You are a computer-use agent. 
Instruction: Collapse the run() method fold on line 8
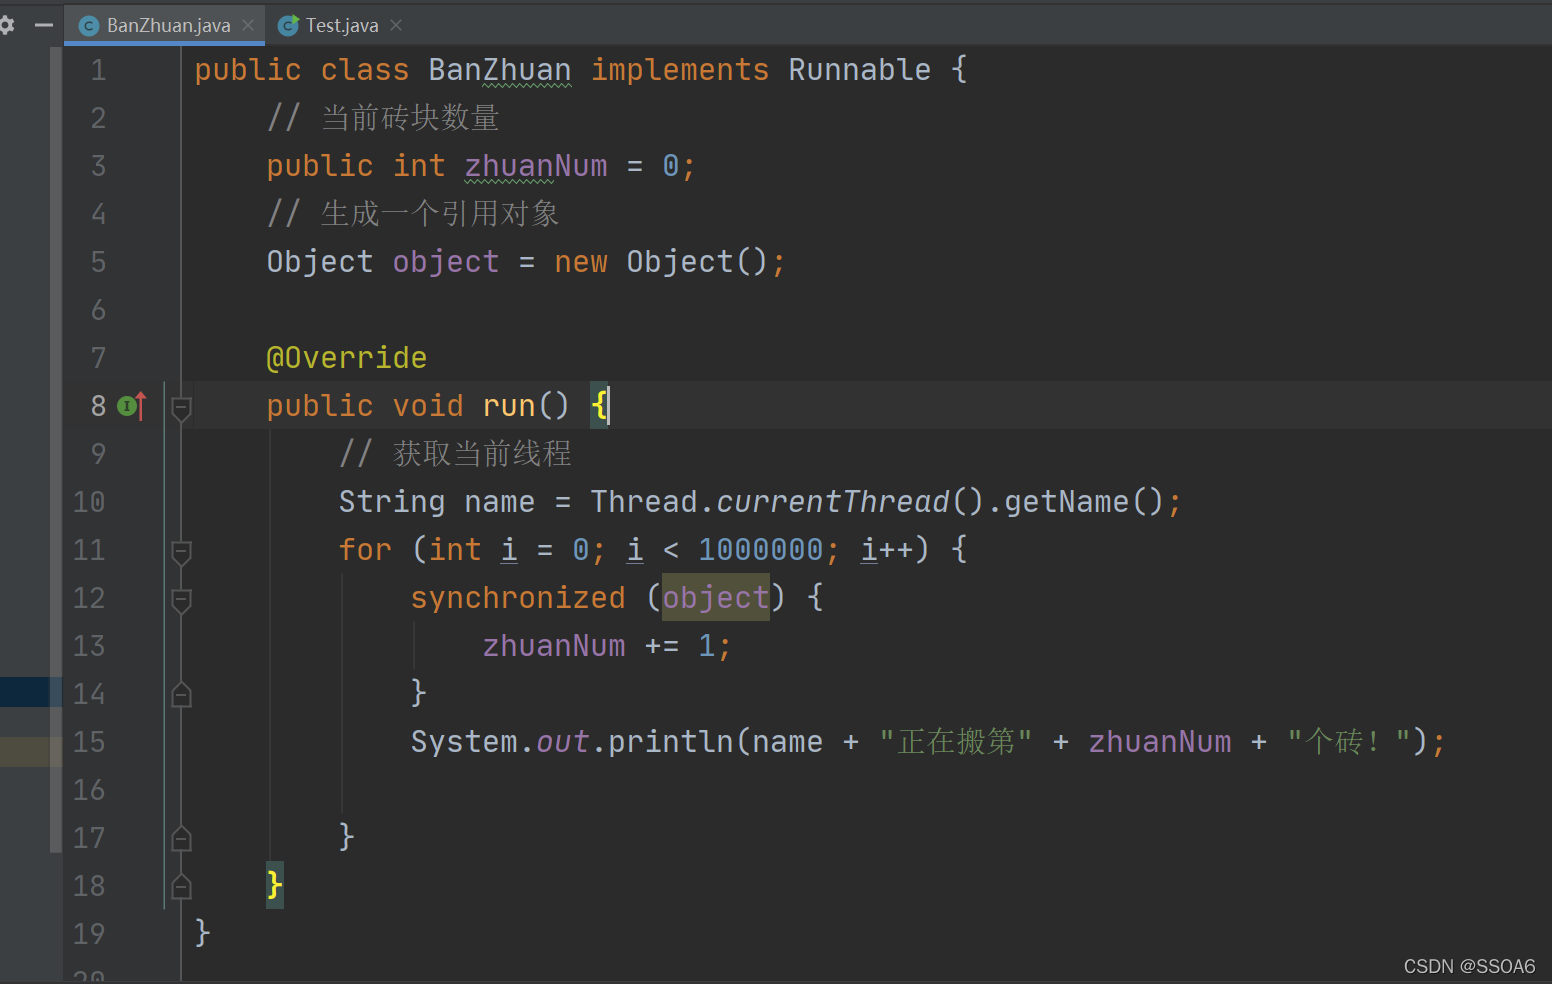click(x=181, y=407)
